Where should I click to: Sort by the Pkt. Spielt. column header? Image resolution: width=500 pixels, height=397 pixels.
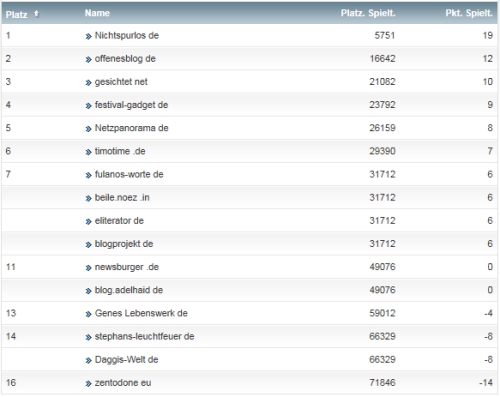[469, 13]
